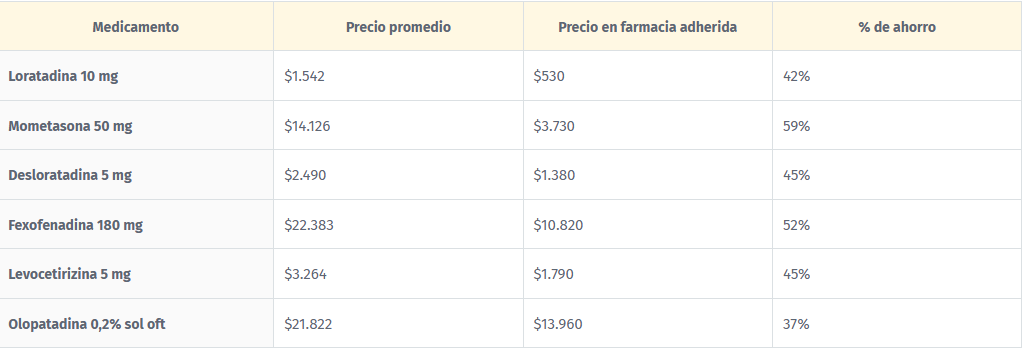Screen dimensions: 1026x360
Task: Select the $14.126 average price cell
Action: 307,126
